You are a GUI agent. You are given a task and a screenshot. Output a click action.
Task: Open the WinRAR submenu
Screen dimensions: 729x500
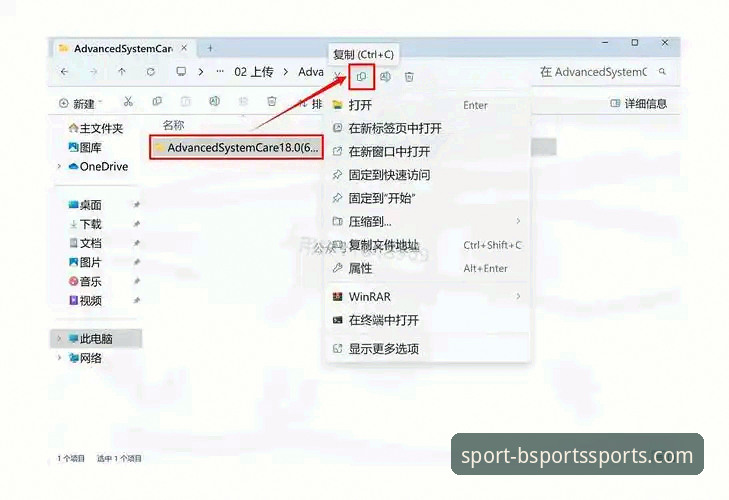pos(428,296)
